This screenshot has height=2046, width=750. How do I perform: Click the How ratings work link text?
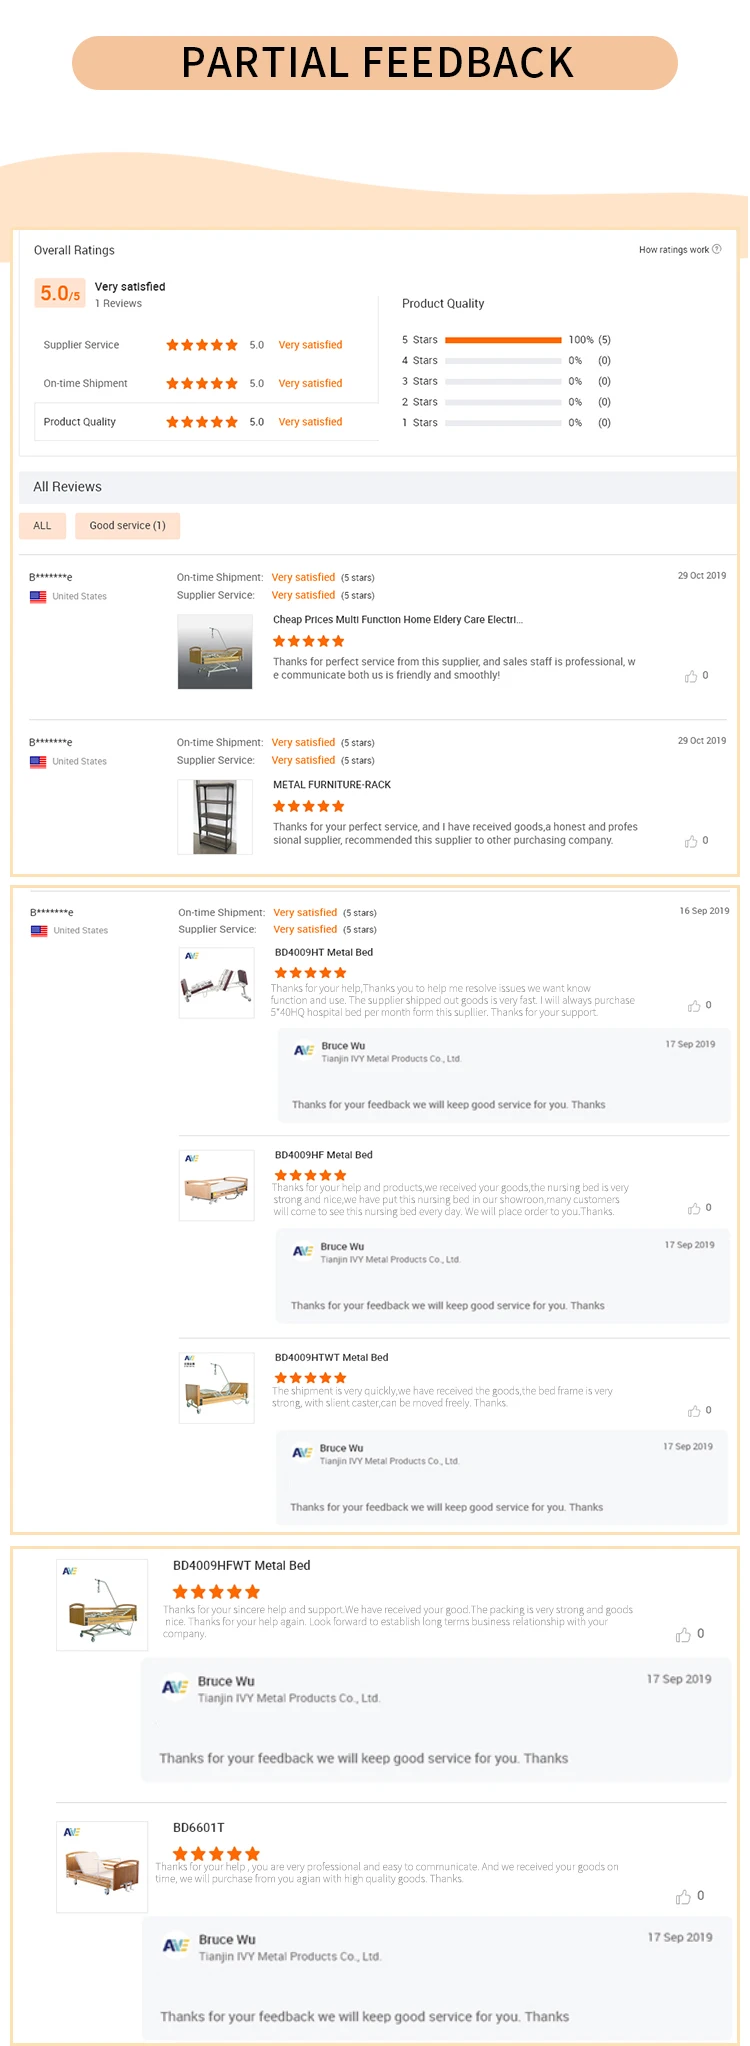click(x=673, y=250)
